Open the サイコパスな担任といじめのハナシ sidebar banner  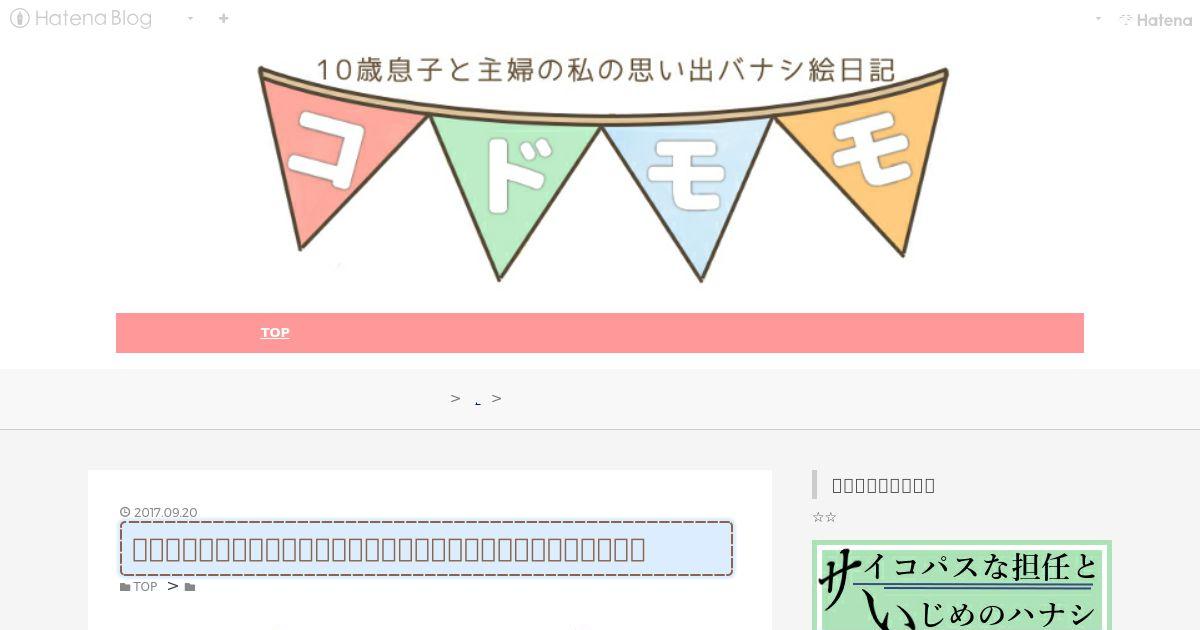click(x=962, y=585)
